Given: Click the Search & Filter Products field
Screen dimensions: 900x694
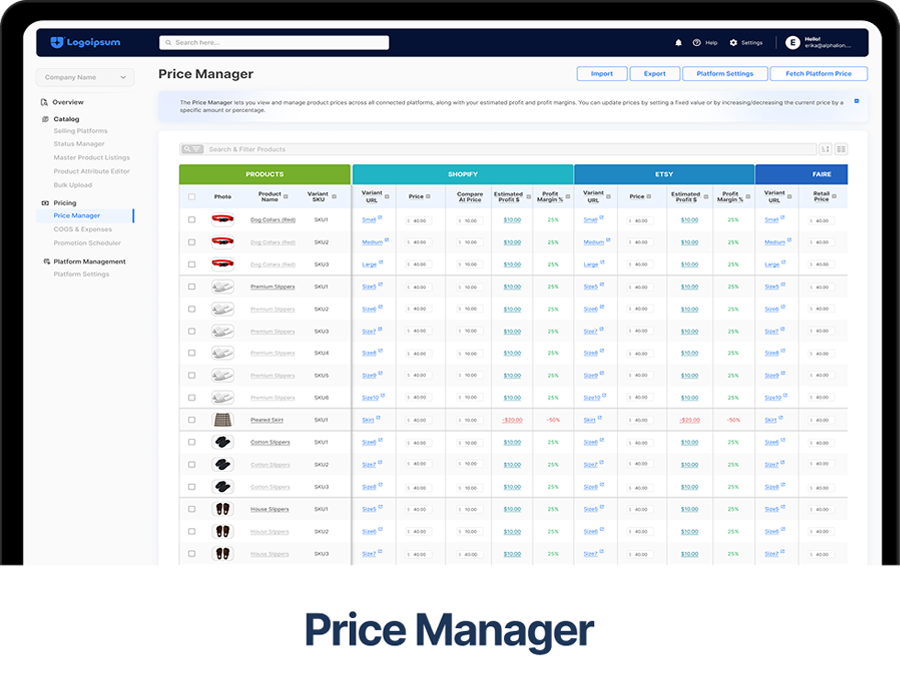Looking at the screenshot, I should (x=500, y=149).
